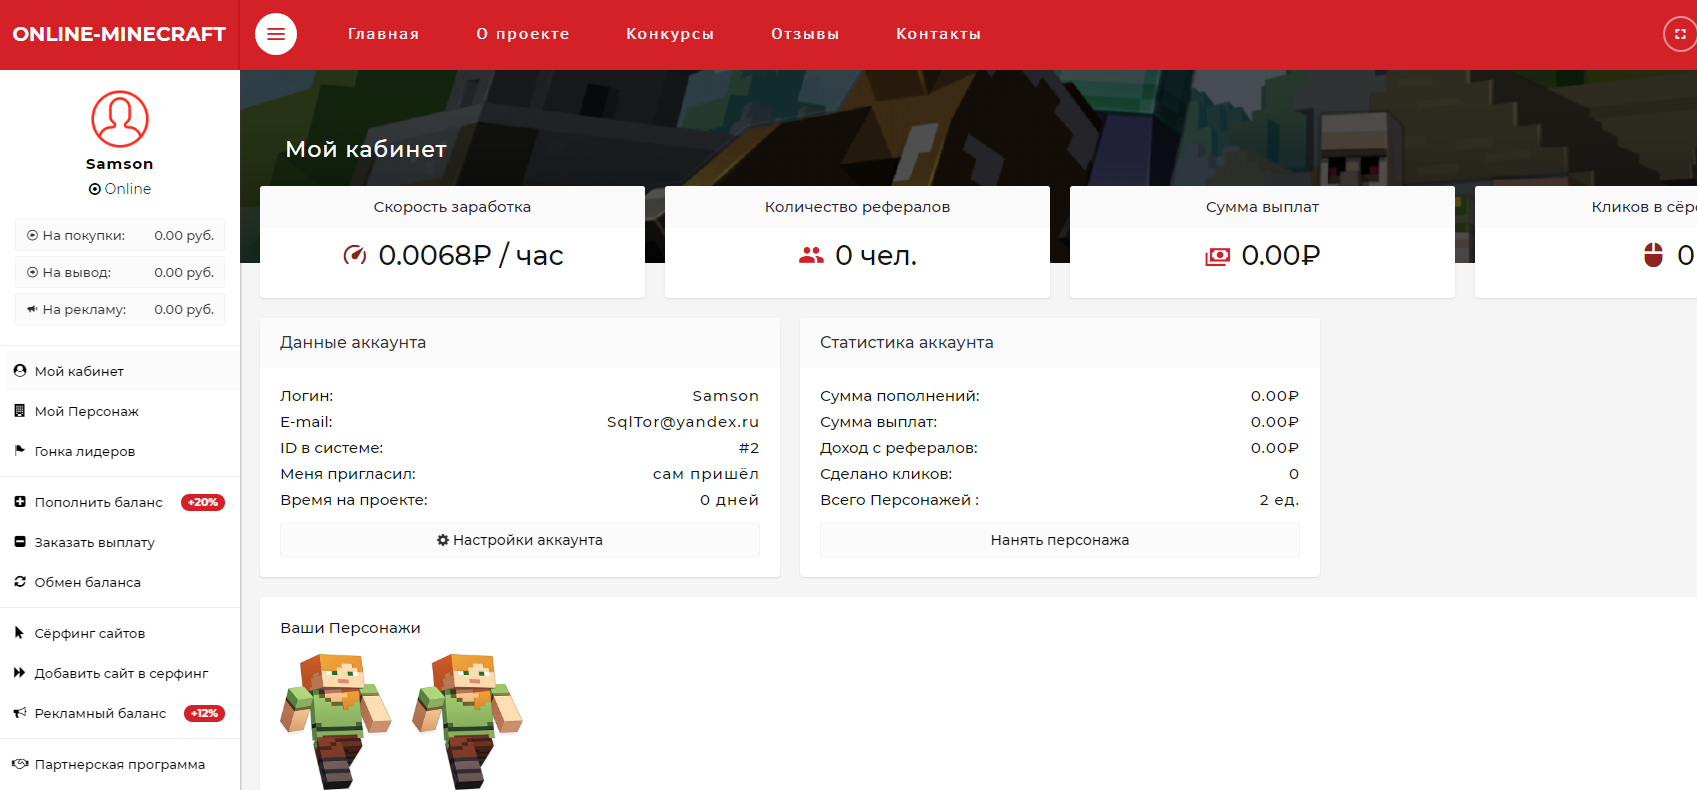Select the first character thumbnail
Image resolution: width=1697 pixels, height=790 pixels.
click(x=336, y=721)
